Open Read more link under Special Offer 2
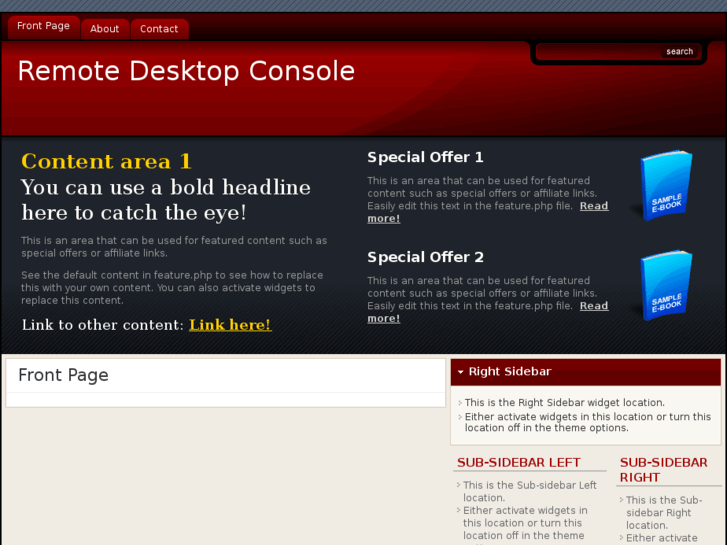This screenshot has width=727, height=545. pos(488,312)
